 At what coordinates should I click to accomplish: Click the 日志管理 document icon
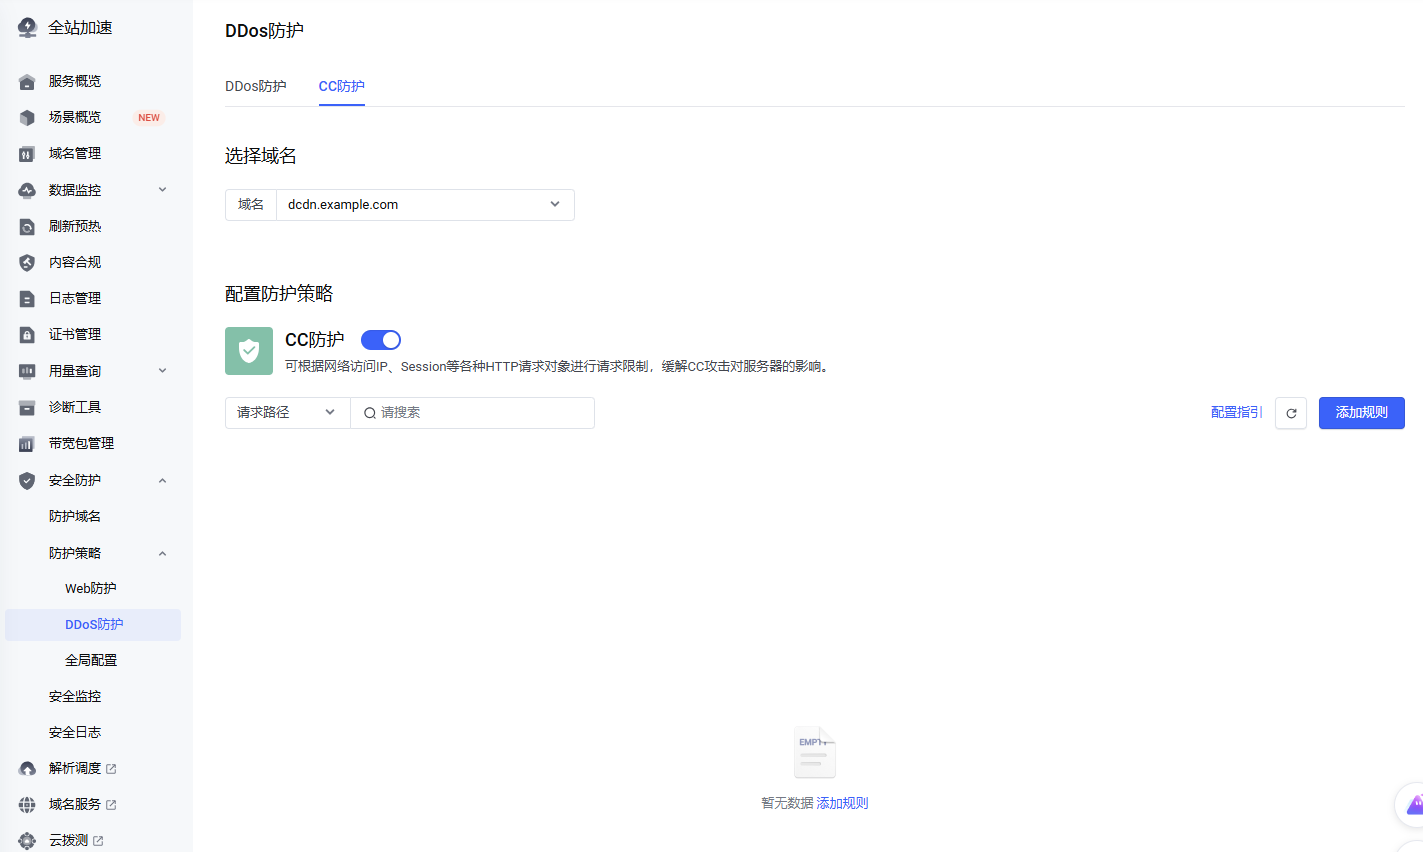[27, 299]
